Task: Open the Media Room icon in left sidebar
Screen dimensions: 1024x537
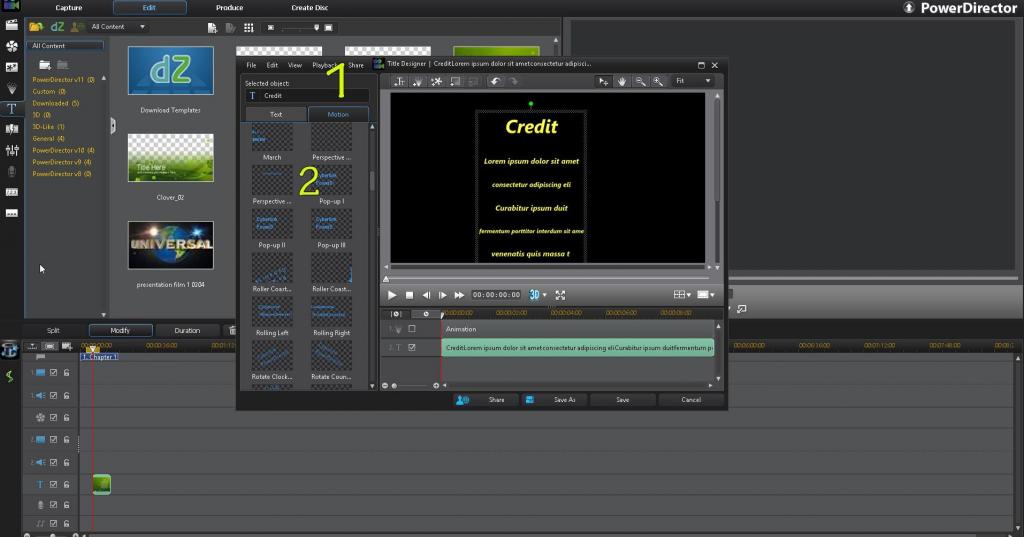Action: (x=11, y=25)
